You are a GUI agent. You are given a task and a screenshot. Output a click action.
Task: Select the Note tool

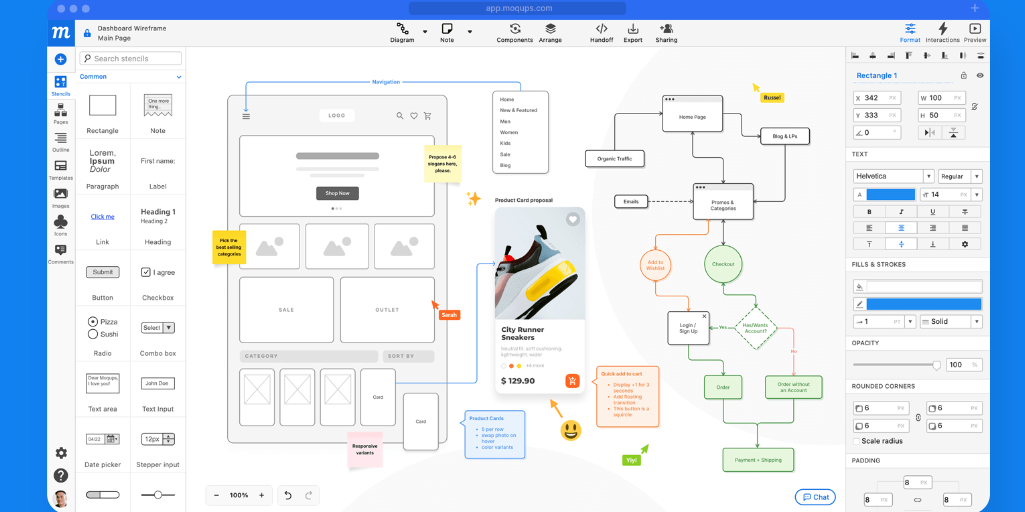(447, 33)
